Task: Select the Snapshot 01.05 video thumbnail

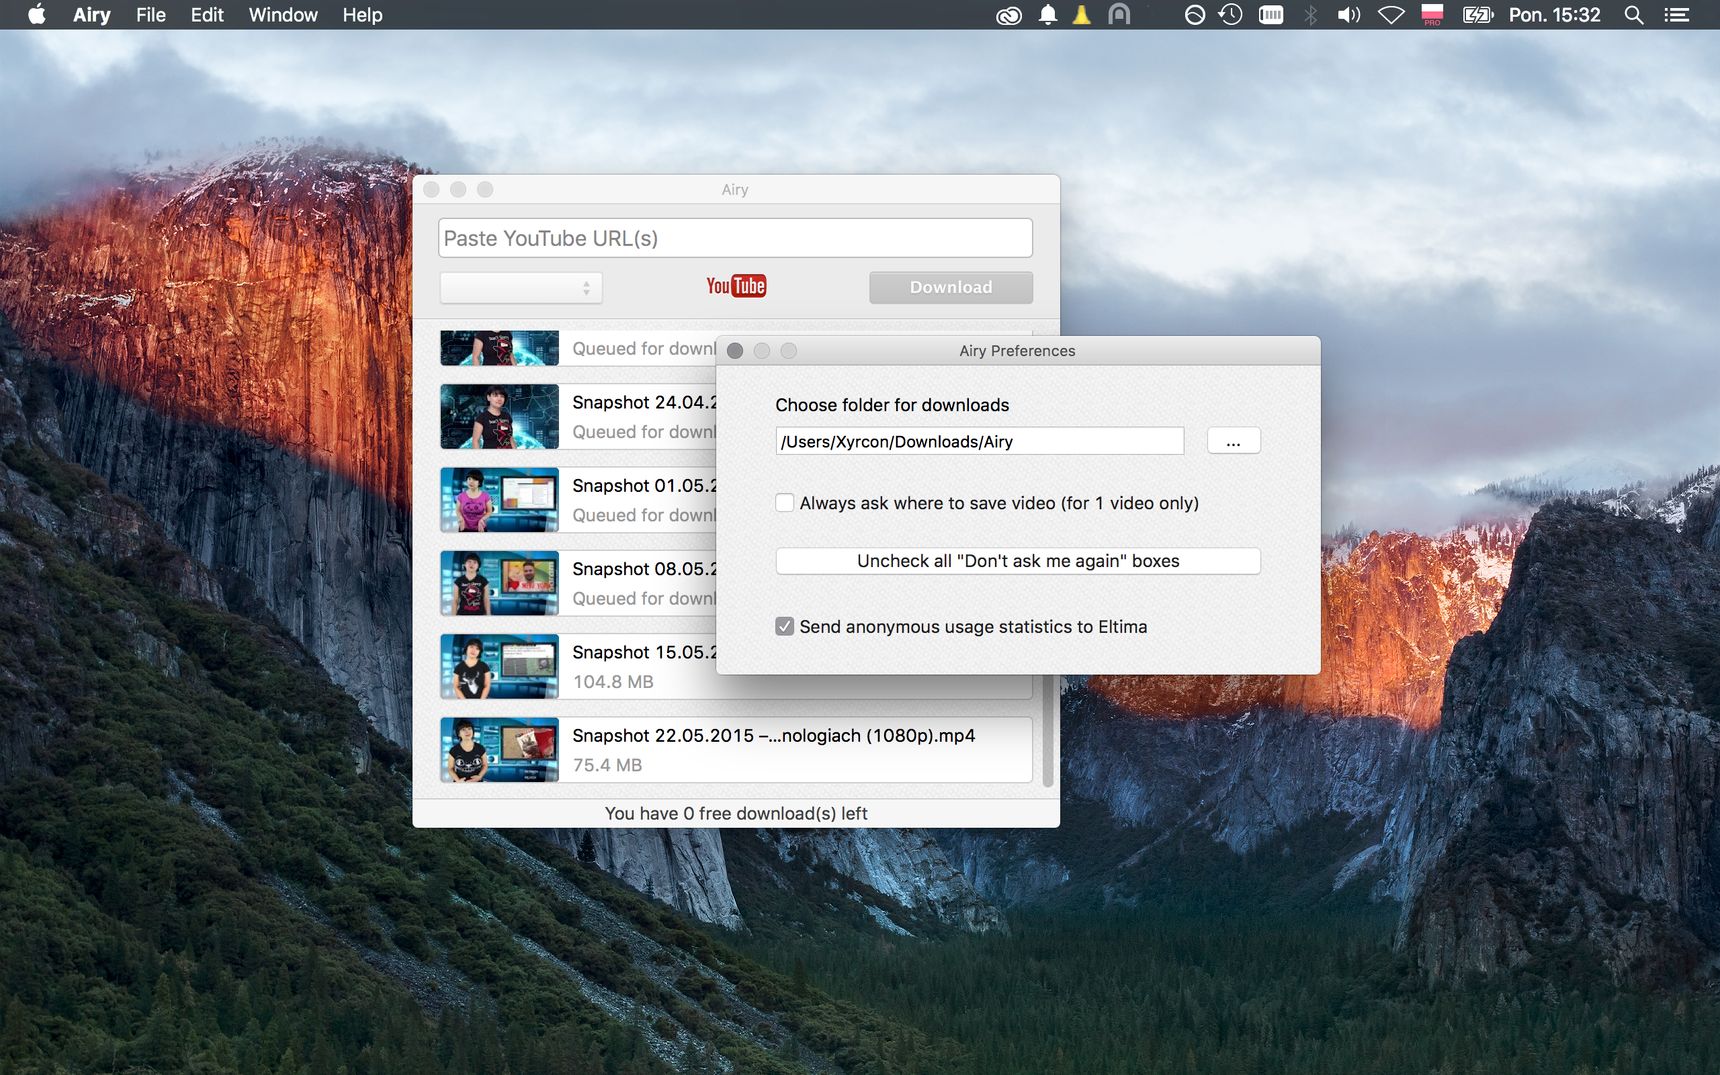Action: 499,499
